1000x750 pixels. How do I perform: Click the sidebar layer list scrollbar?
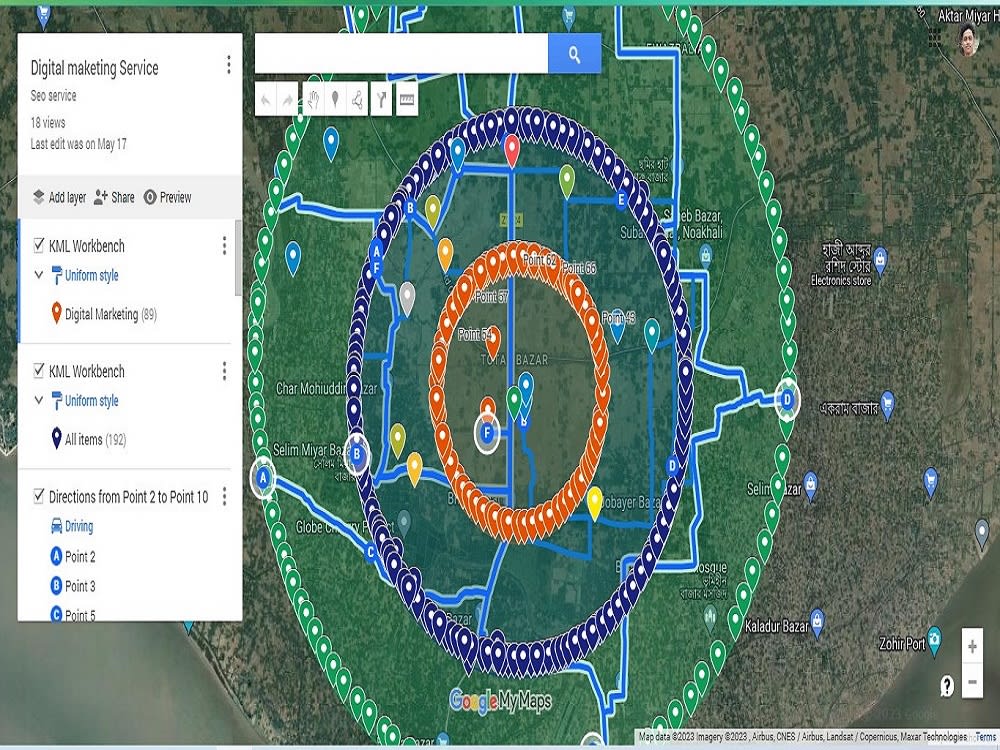coord(239,258)
